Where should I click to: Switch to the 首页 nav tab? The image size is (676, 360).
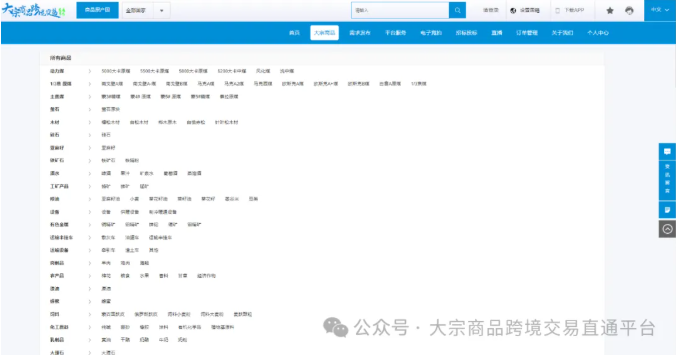(294, 33)
